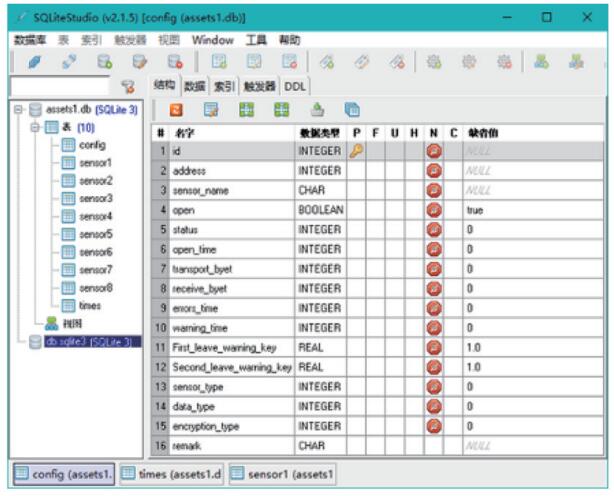Select the sensor_name column name cell

click(x=232, y=191)
